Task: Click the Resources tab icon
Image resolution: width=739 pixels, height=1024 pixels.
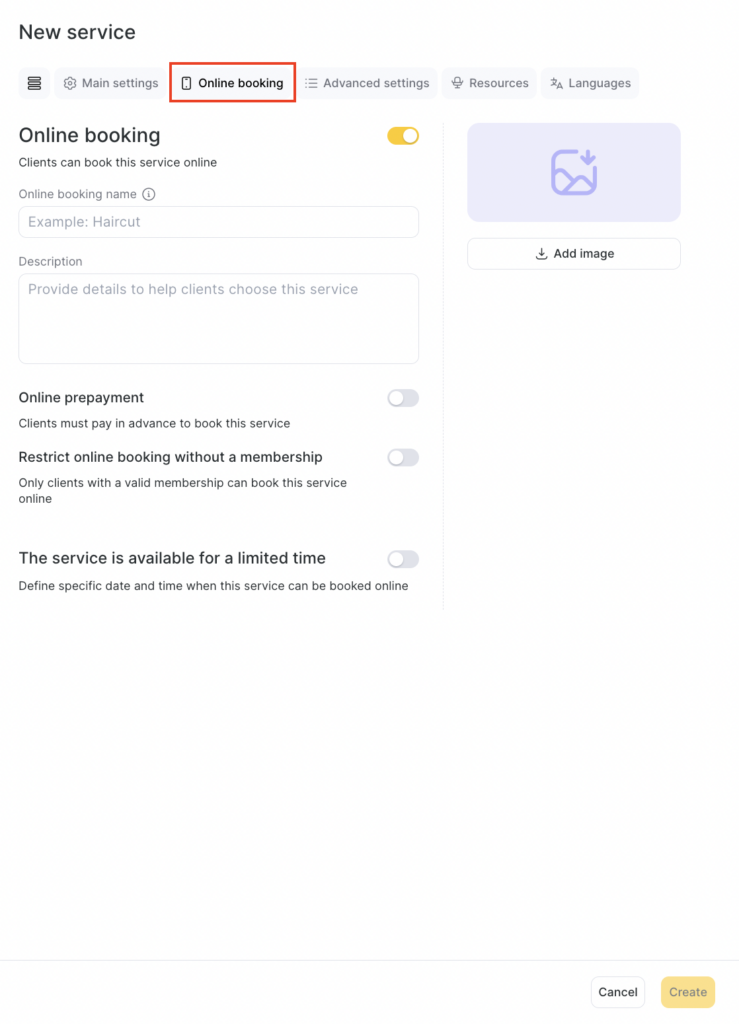Action: (x=457, y=83)
